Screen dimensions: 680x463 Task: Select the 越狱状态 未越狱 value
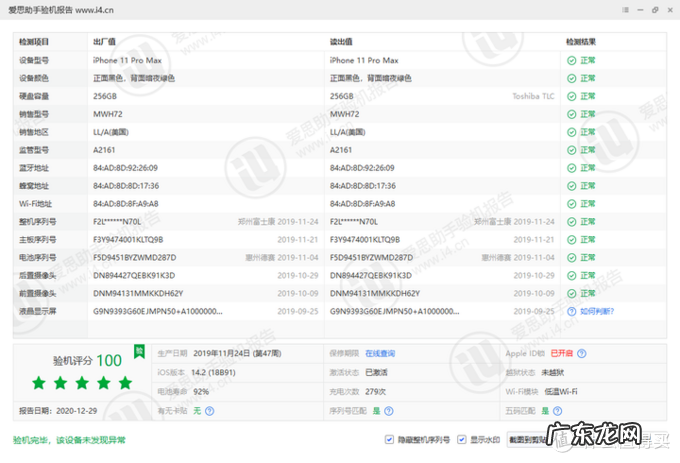[552, 372]
